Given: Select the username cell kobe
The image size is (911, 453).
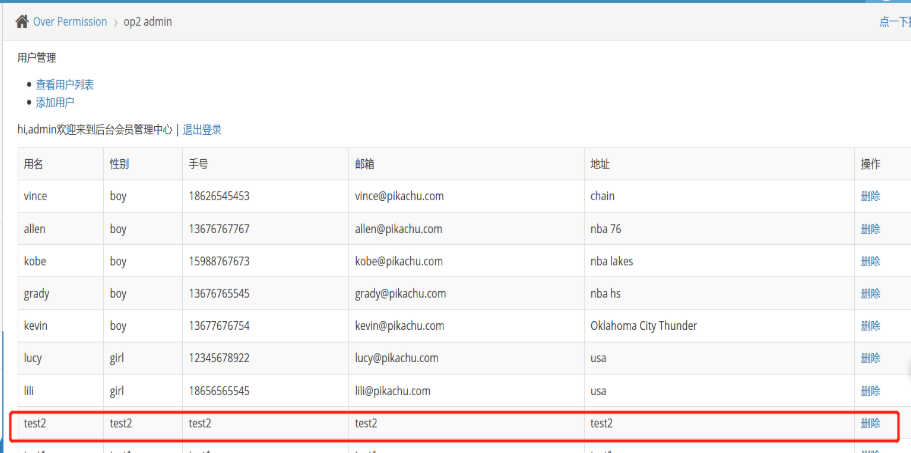Looking at the screenshot, I should [x=35, y=261].
